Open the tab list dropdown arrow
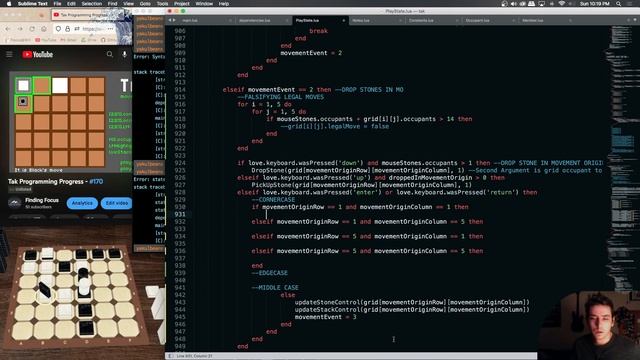This screenshot has height=360, width=640. pos(636,20)
